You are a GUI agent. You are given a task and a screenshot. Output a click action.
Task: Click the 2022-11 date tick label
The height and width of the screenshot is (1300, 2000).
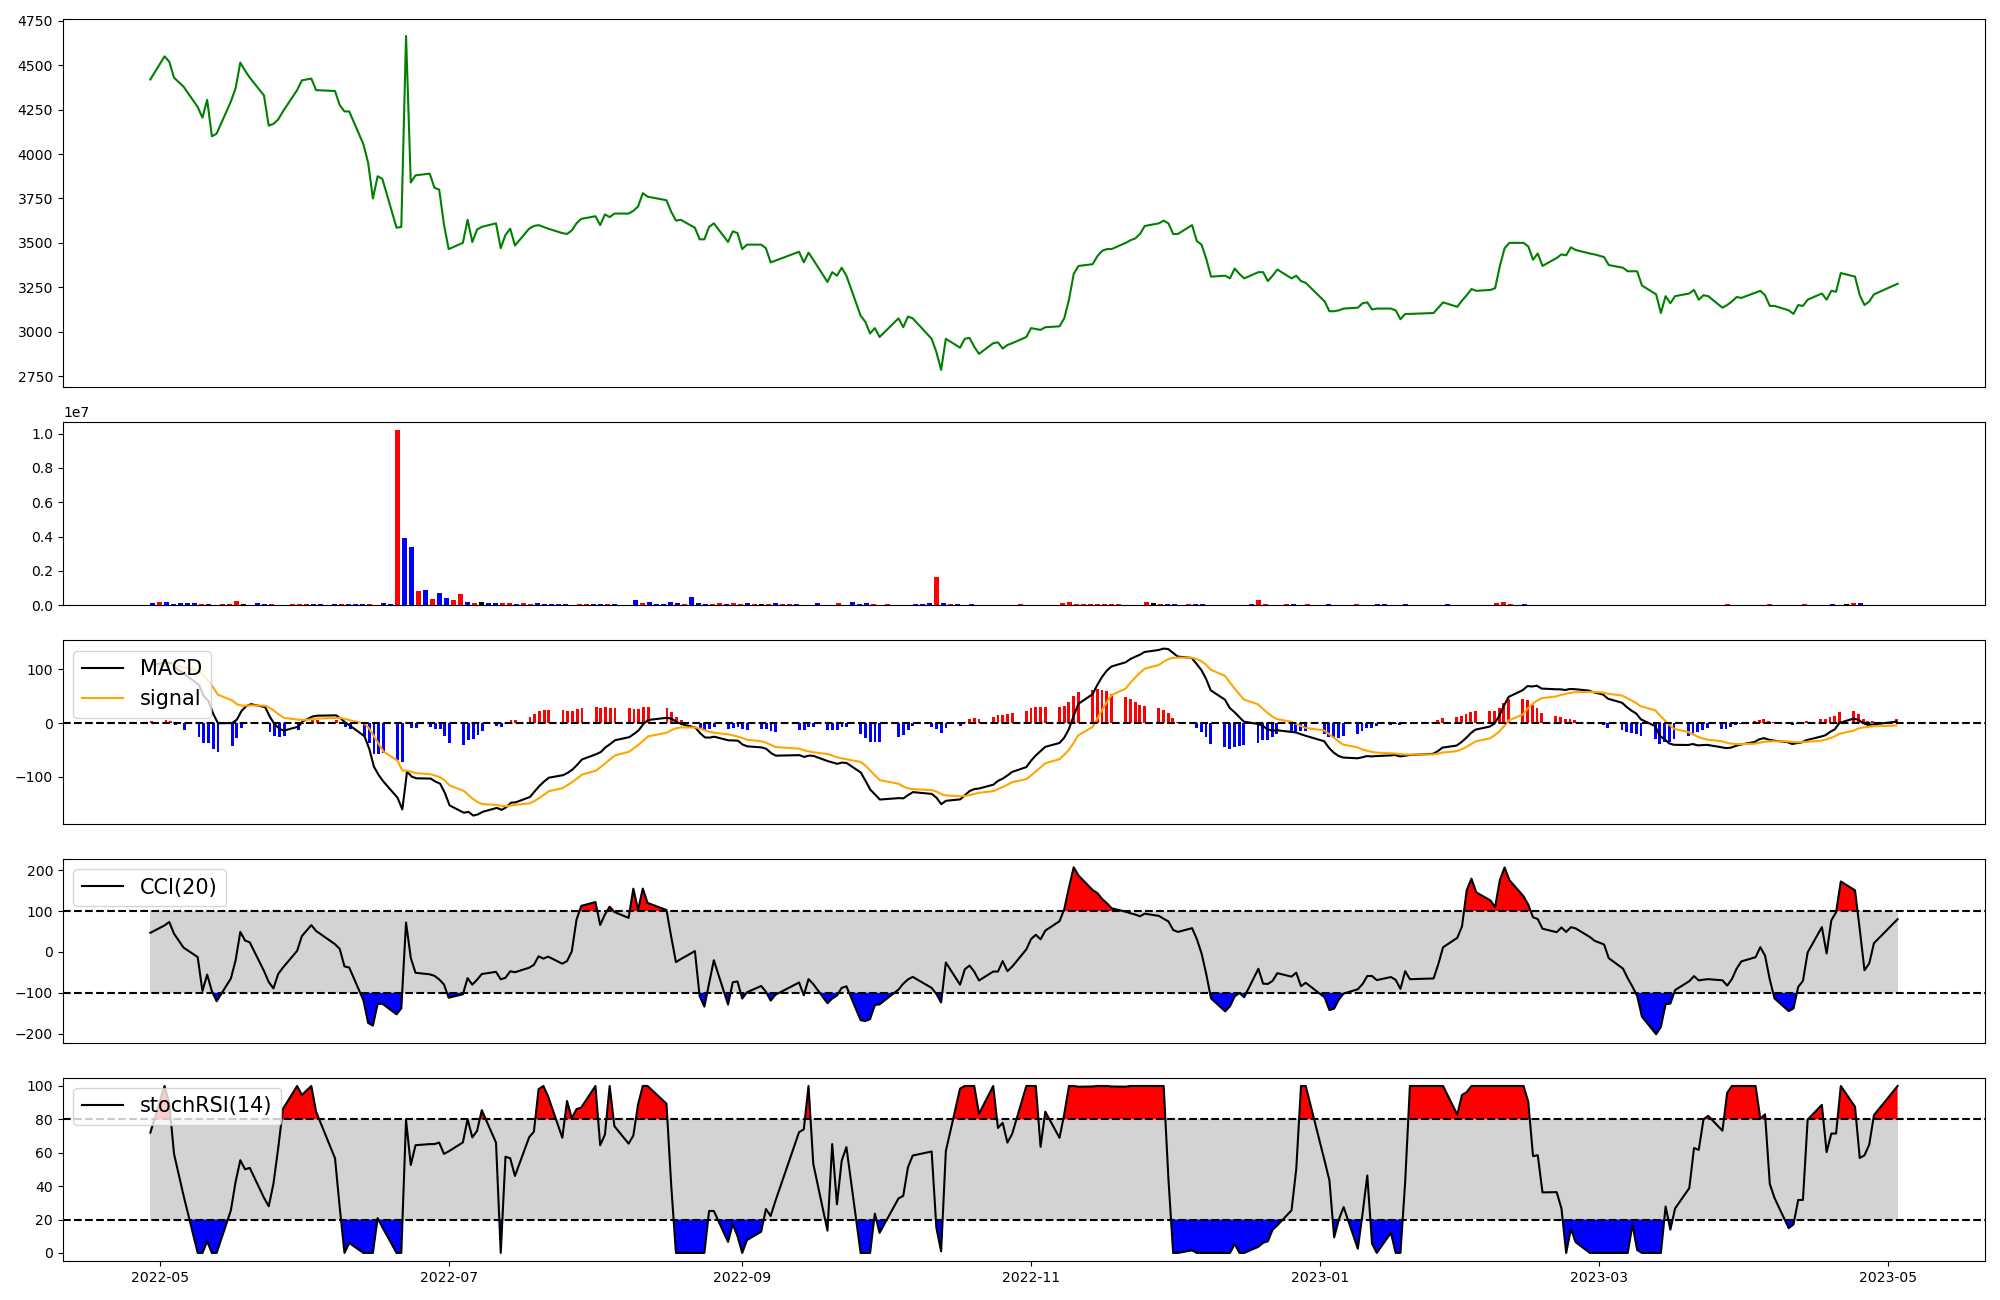click(x=1031, y=1277)
